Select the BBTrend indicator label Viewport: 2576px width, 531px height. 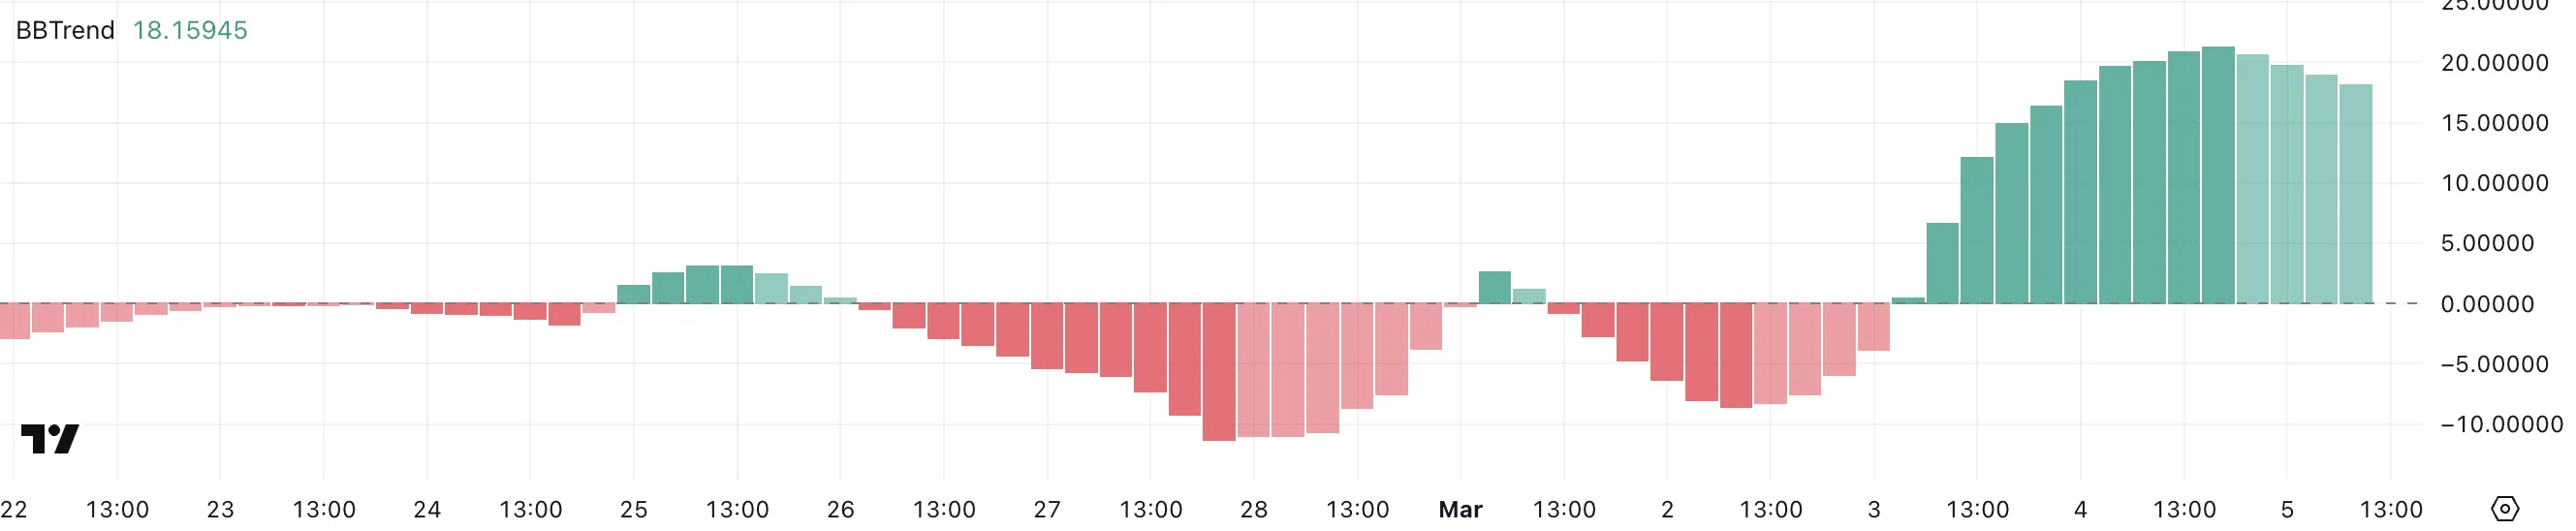click(65, 30)
